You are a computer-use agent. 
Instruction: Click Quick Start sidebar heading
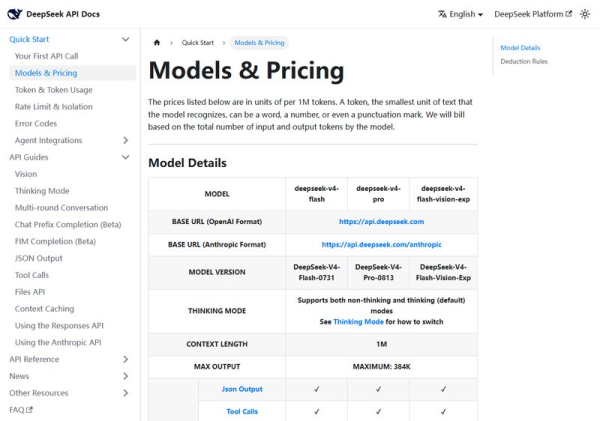point(29,39)
